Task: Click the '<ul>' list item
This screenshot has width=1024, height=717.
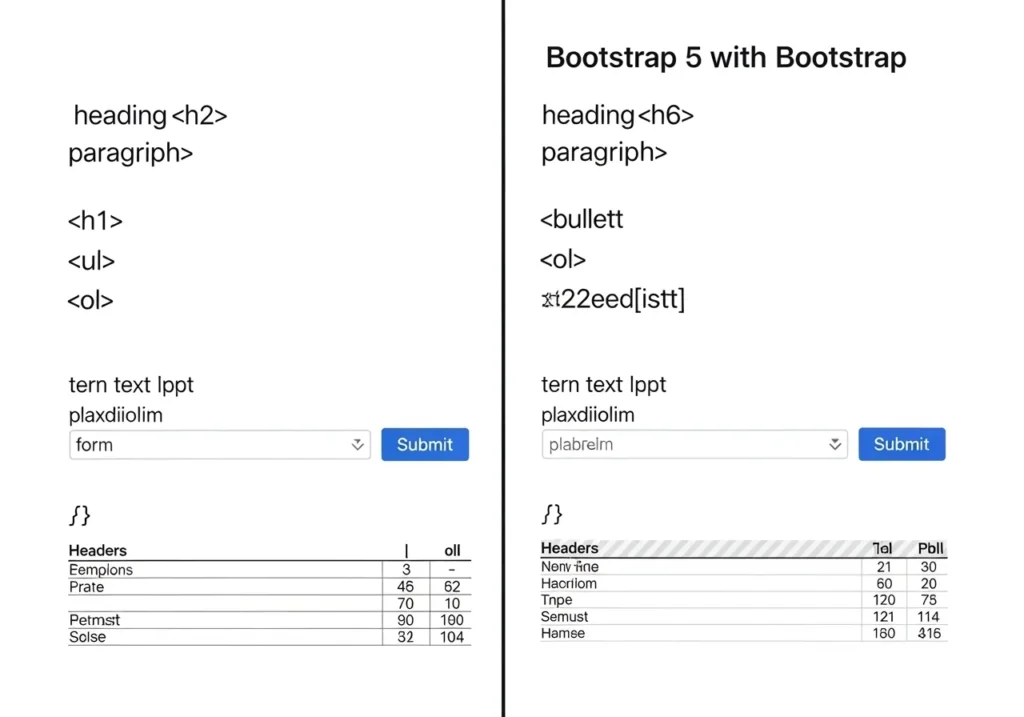Action: click(91, 261)
